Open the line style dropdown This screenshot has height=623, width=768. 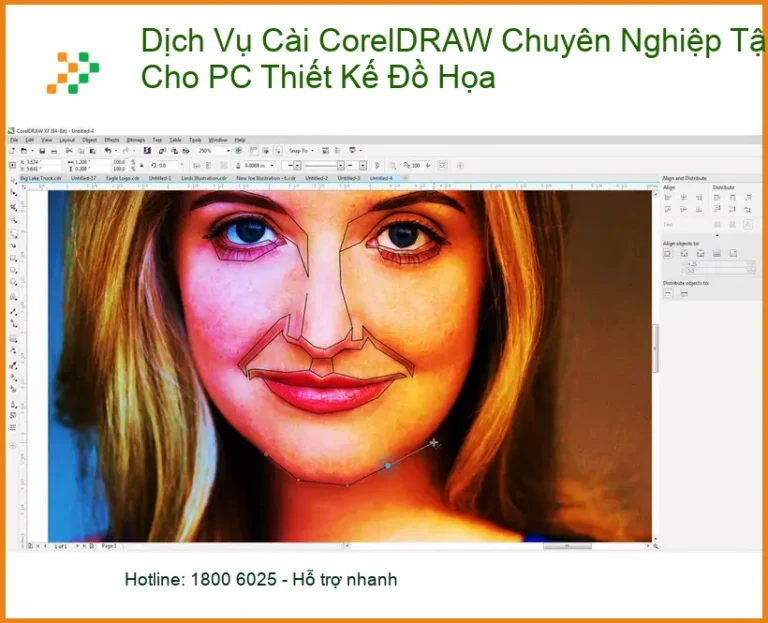[340, 166]
